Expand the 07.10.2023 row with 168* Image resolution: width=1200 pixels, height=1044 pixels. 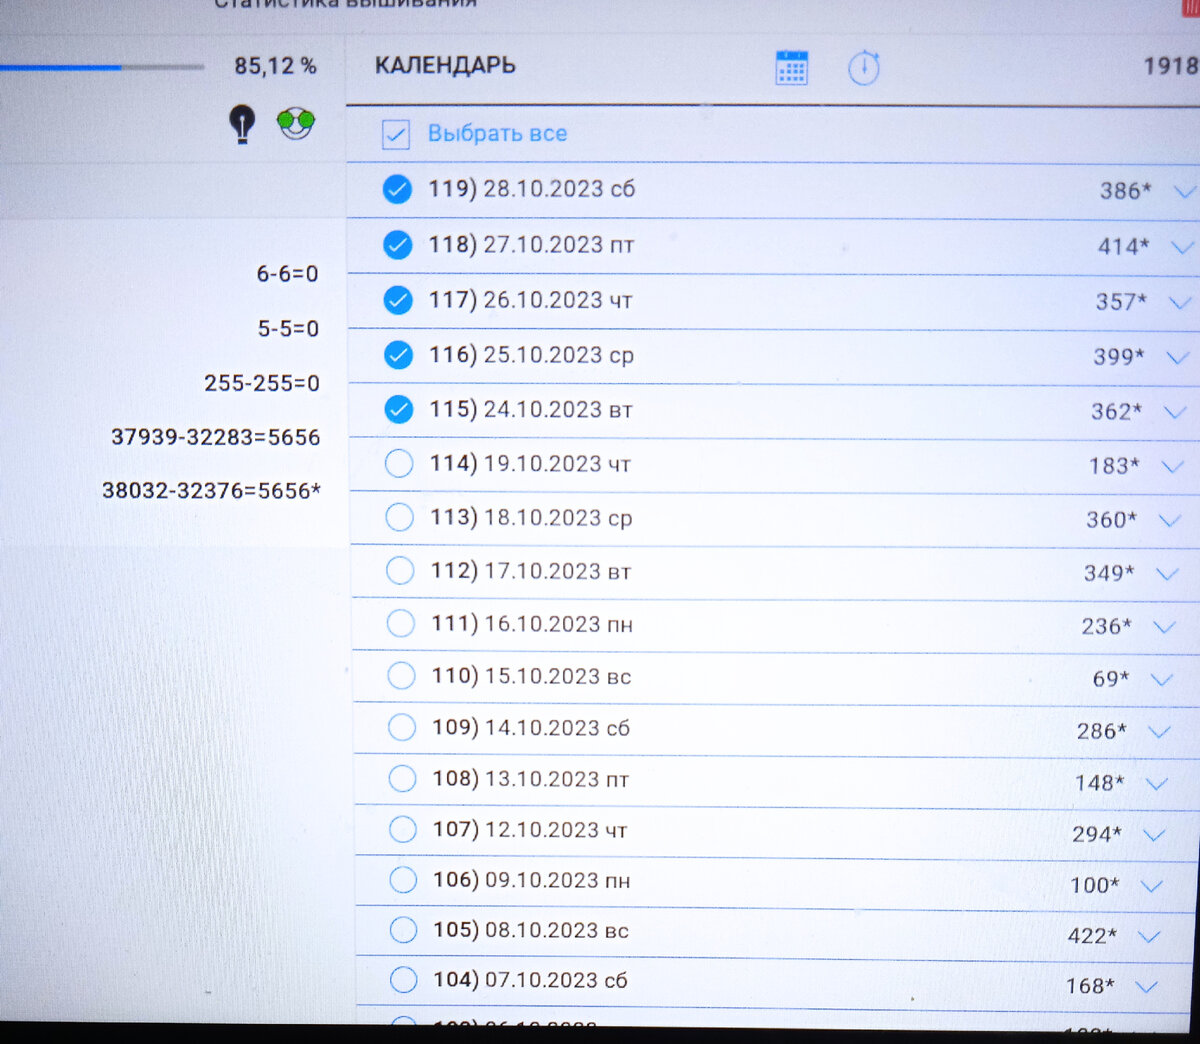pyautogui.click(x=1146, y=987)
